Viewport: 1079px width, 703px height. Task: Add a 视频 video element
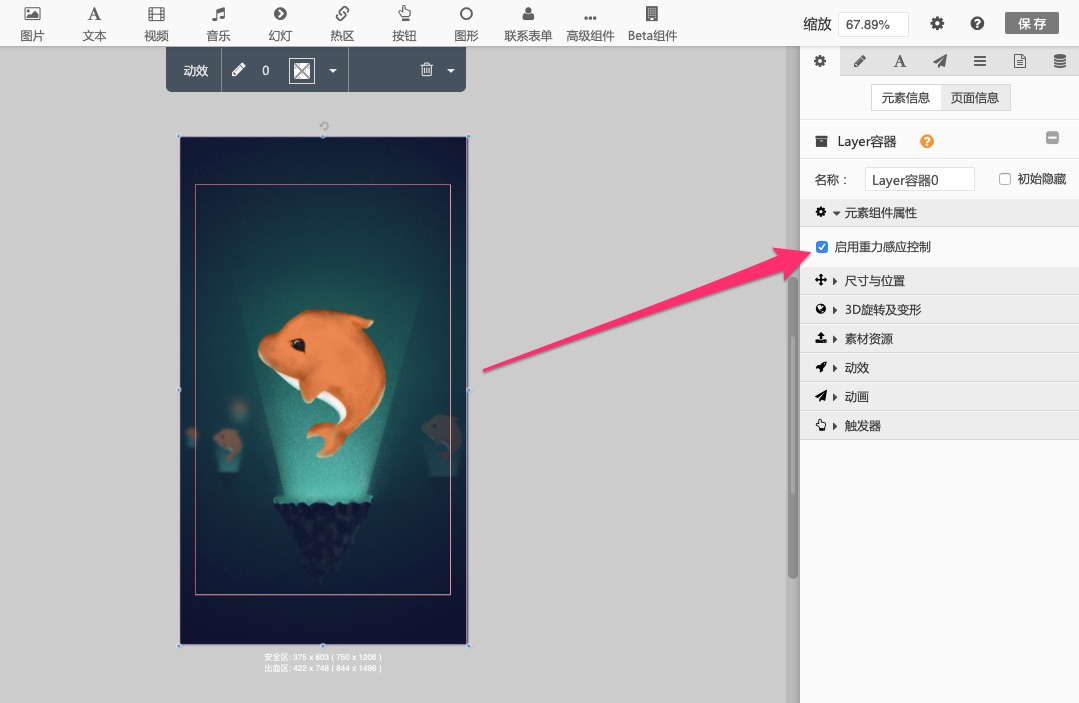(x=156, y=24)
